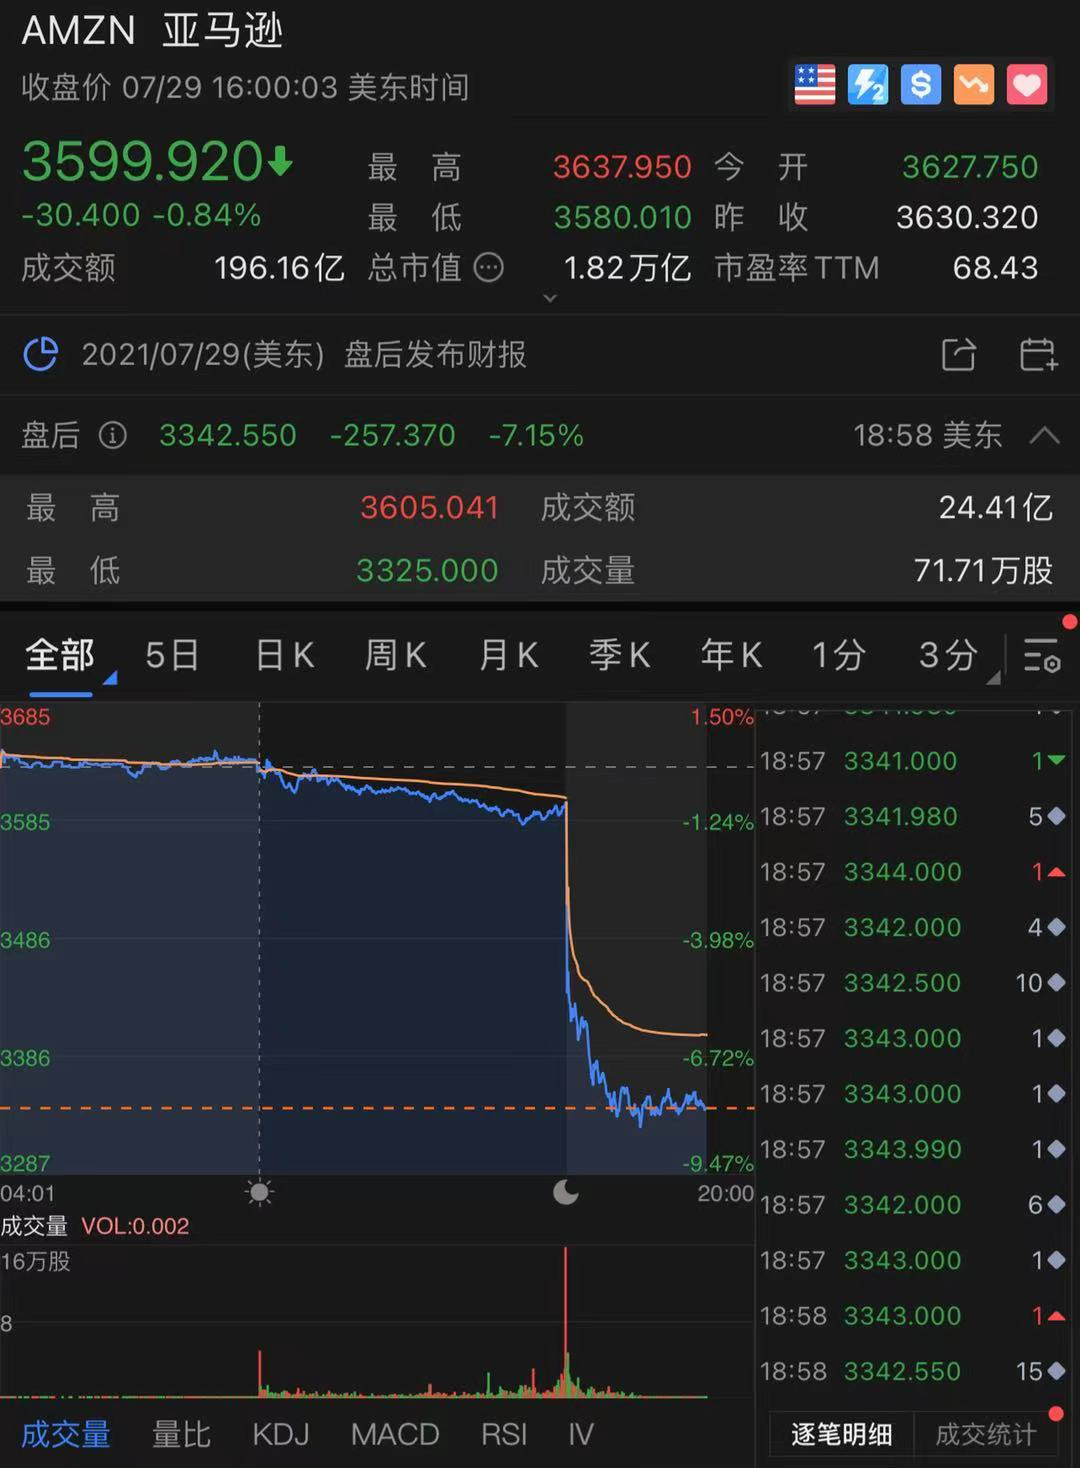Switch to the 日K chart tab

(285, 656)
